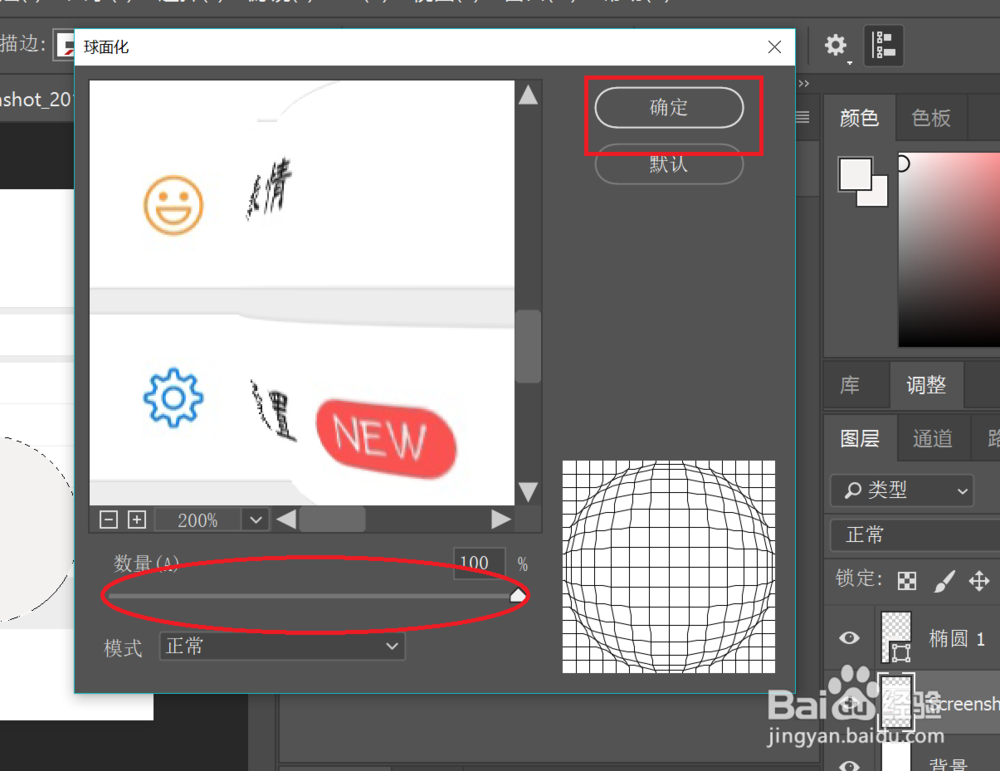This screenshot has width=1000, height=771.
Task: Switch to the 通道 panel tab
Action: 932,438
